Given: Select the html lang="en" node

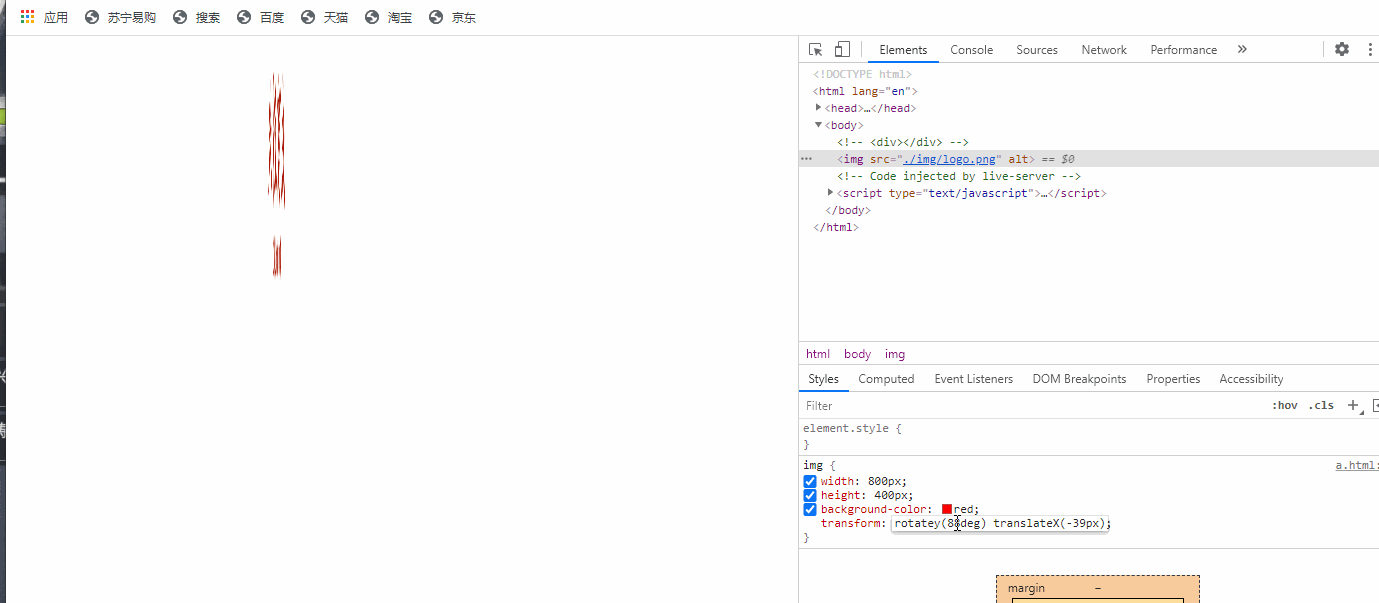Looking at the screenshot, I should (865, 91).
